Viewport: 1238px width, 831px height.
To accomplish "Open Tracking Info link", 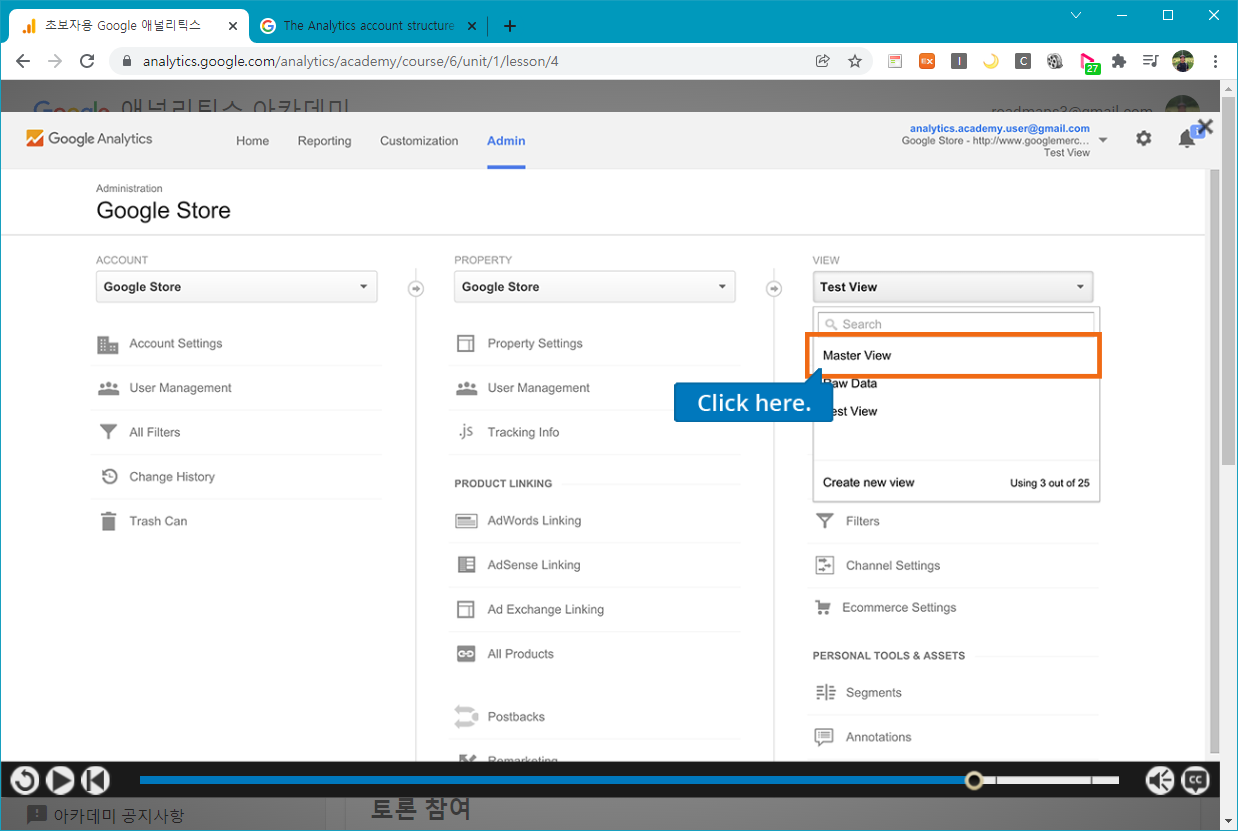I will (523, 432).
